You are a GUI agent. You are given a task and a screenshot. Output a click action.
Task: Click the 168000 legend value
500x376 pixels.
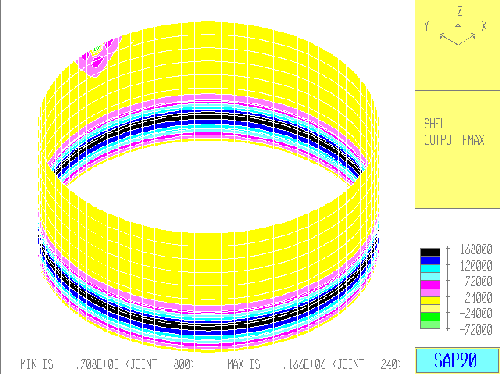[x=476, y=249]
